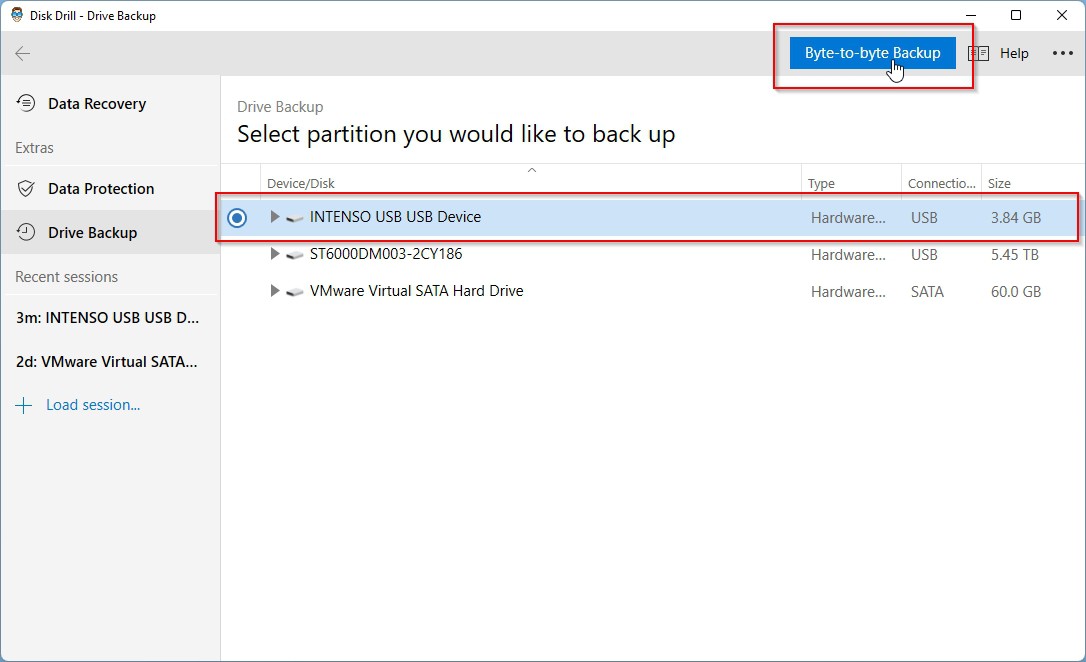Open the Load session link
The width and height of the screenshot is (1086, 662).
(x=92, y=405)
